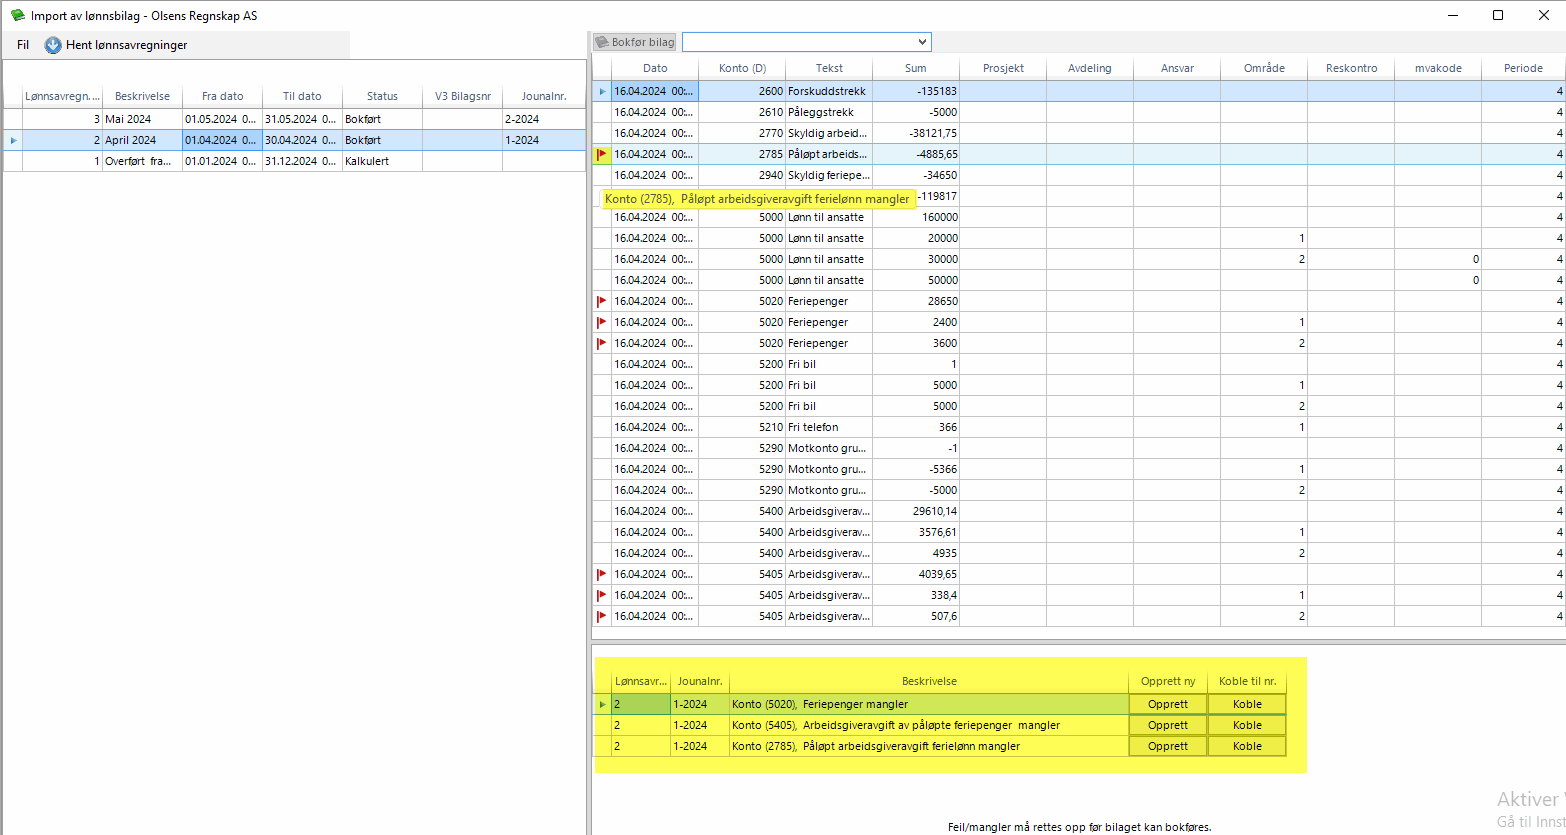The height and width of the screenshot is (835, 1566).
Task: Select the April 2024 payroll row
Action: coord(295,140)
